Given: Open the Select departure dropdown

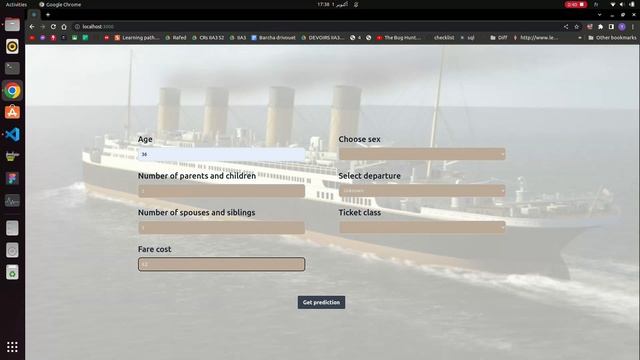Looking at the screenshot, I should coord(422,191).
